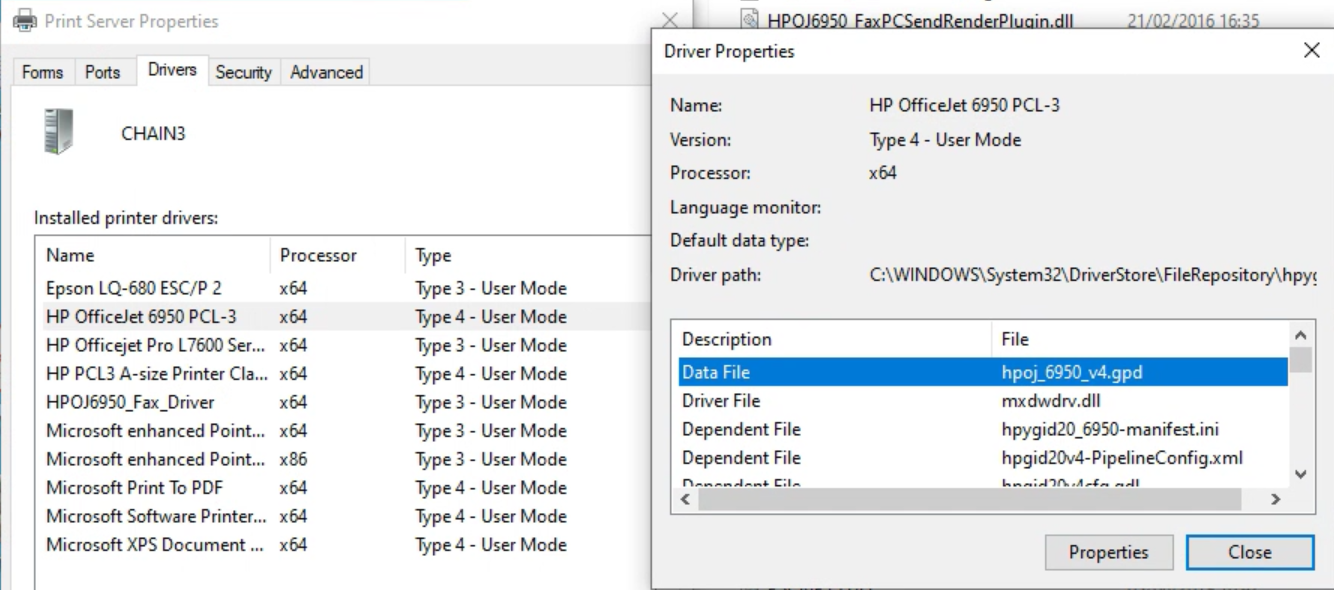The image size is (1334, 590).
Task: Click the printer icon in the title bar
Action: point(22,20)
